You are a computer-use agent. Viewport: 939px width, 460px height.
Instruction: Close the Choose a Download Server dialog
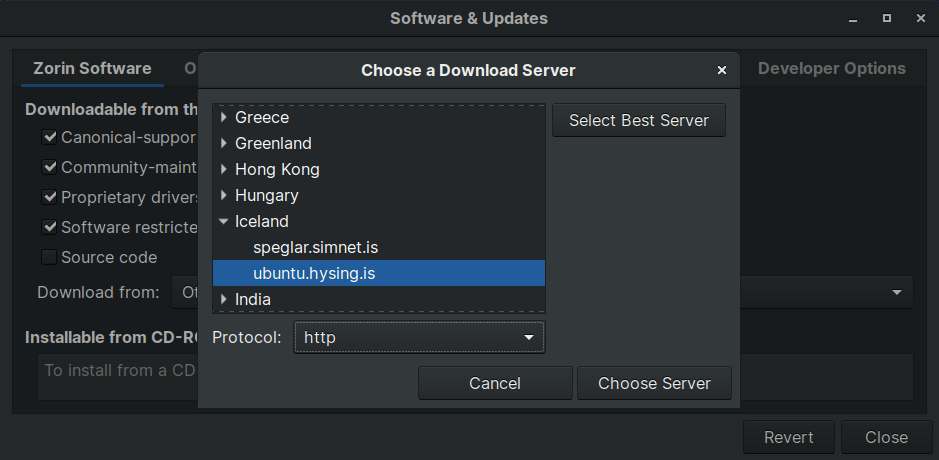[722, 71]
